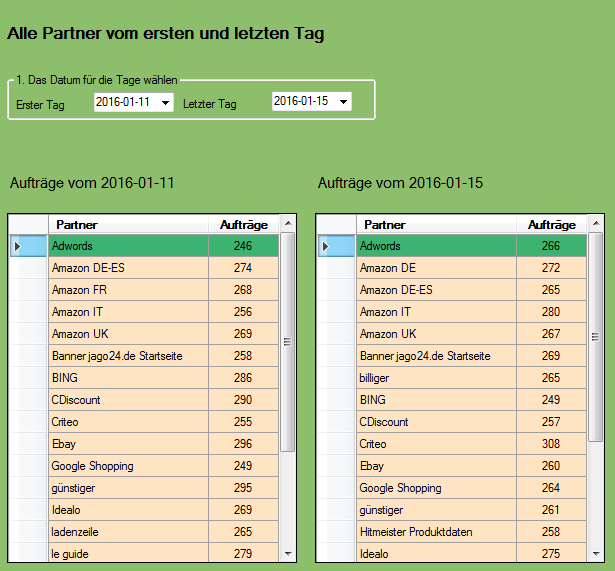Sort right table by Partner column header
Viewport: 615px width, 571px height.
(436, 225)
